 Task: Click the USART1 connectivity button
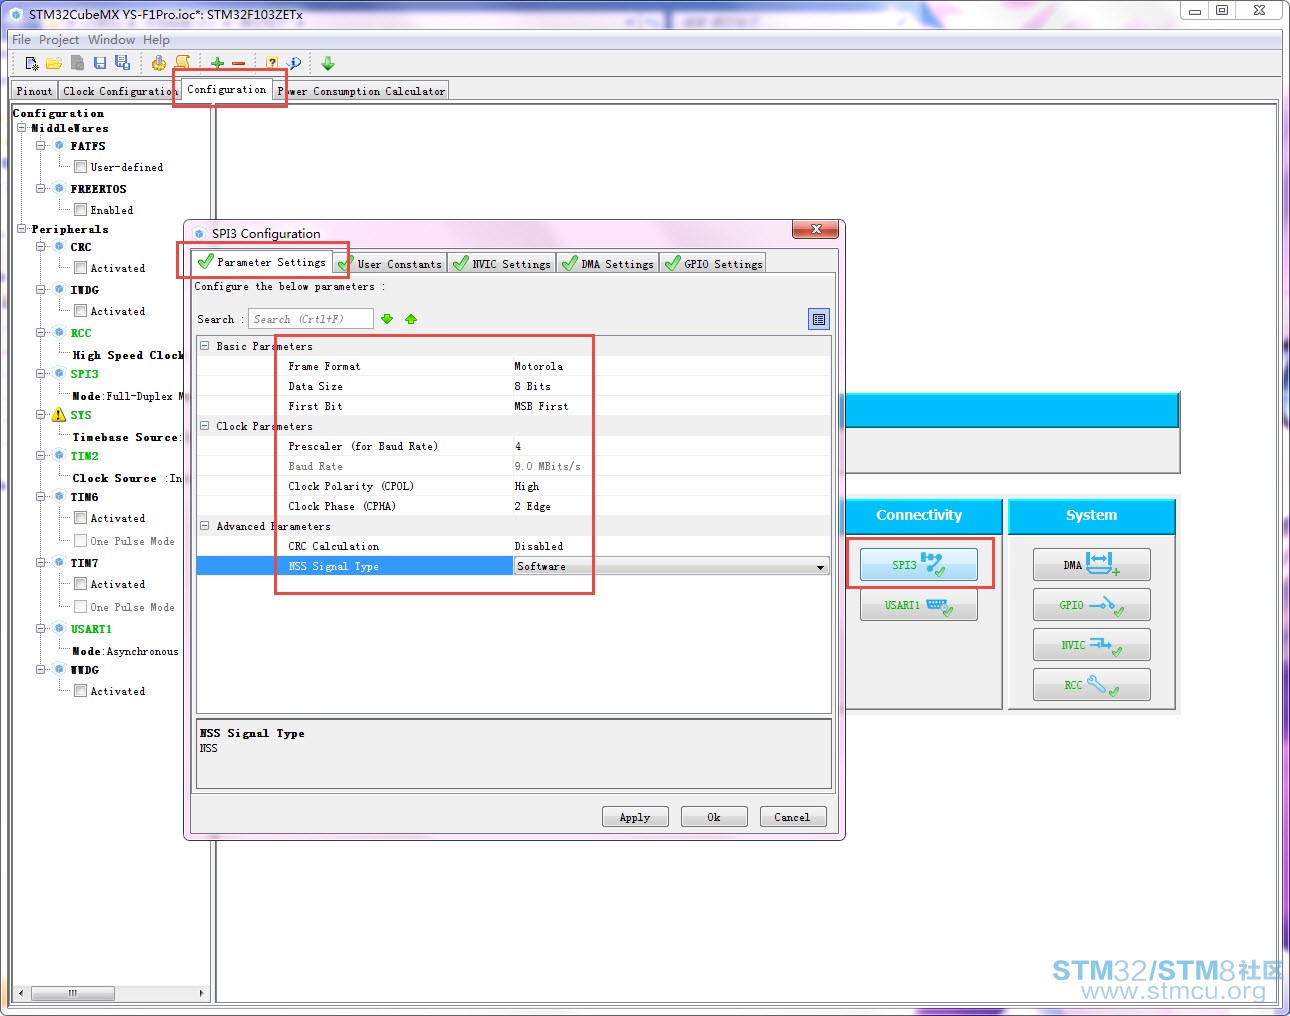[x=919, y=605]
